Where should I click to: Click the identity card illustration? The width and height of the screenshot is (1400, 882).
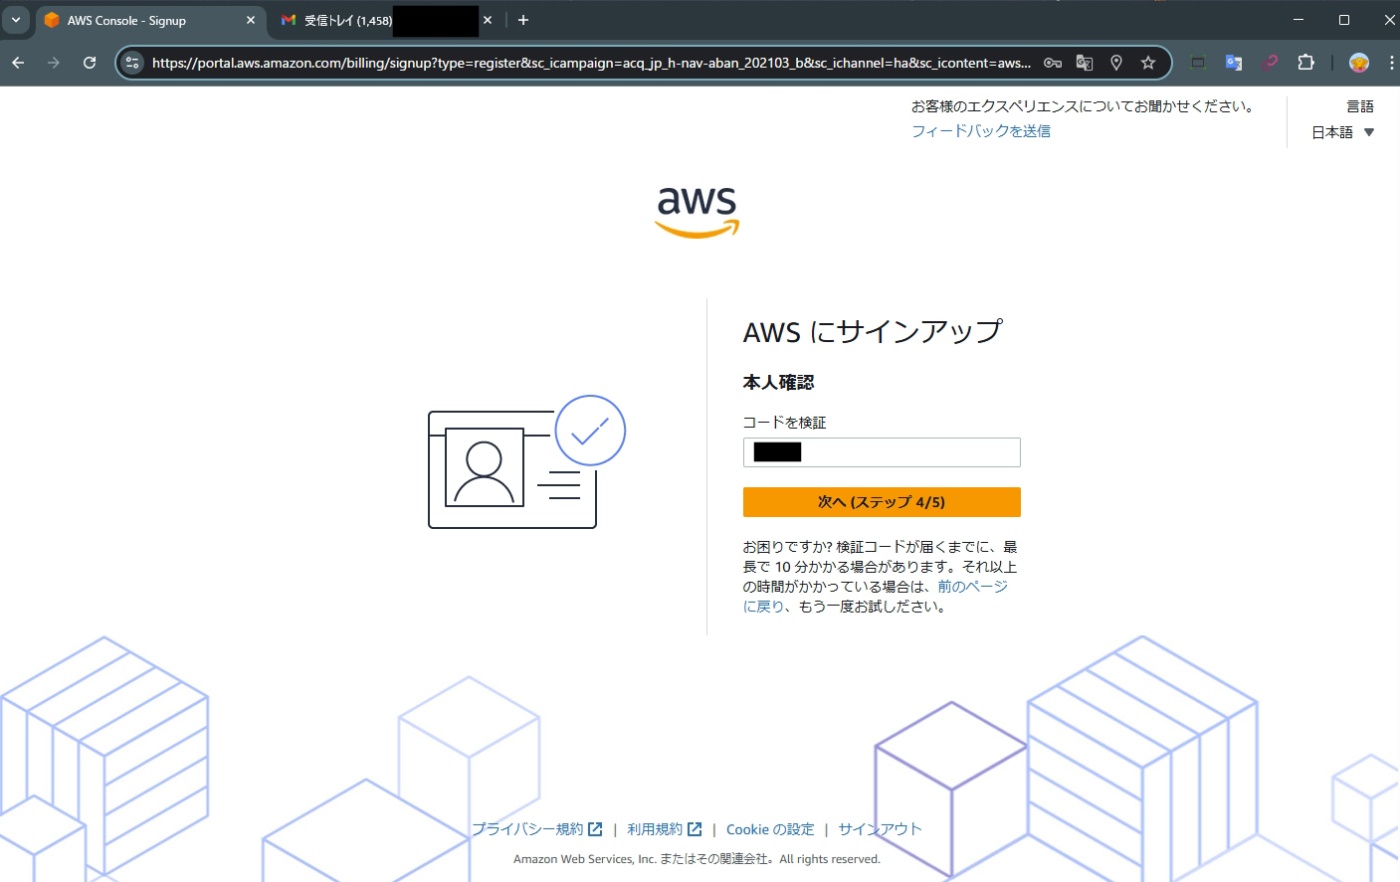(526, 461)
